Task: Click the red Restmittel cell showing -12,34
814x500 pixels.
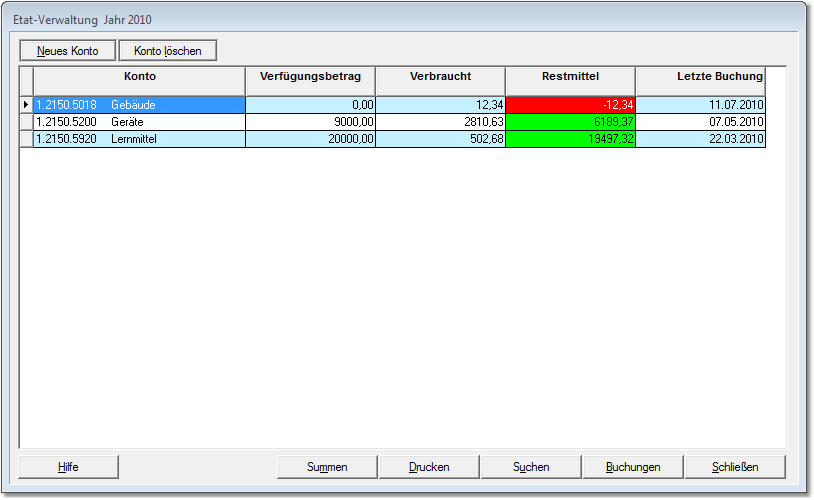Action: click(x=570, y=104)
